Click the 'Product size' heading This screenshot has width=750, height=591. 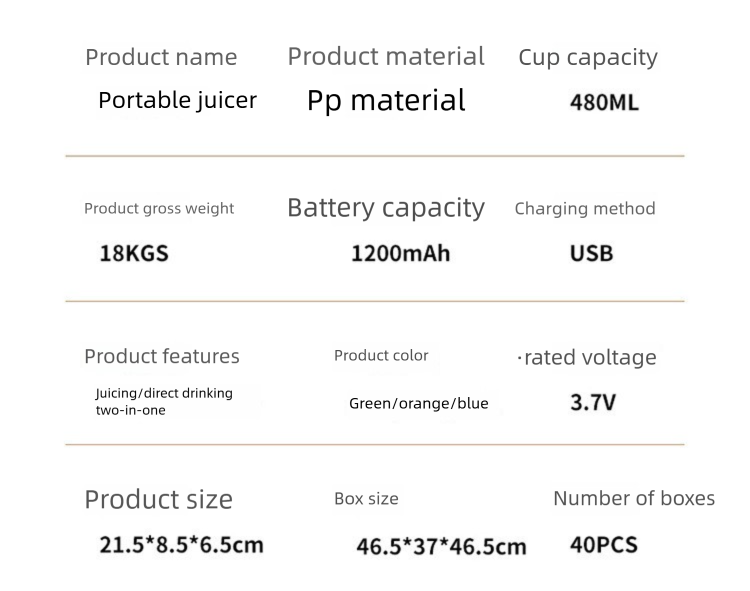(x=158, y=499)
